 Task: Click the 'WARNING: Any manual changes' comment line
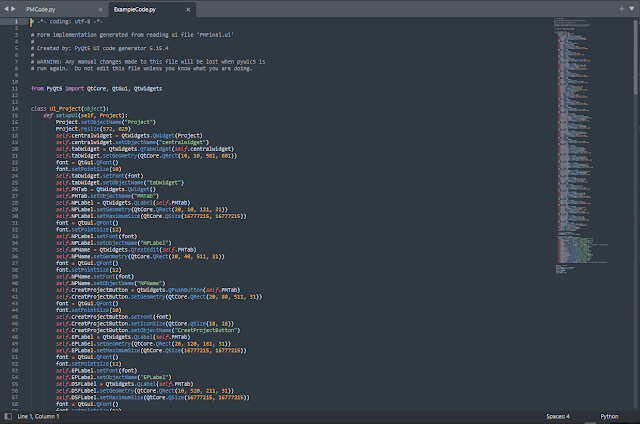tap(148, 62)
